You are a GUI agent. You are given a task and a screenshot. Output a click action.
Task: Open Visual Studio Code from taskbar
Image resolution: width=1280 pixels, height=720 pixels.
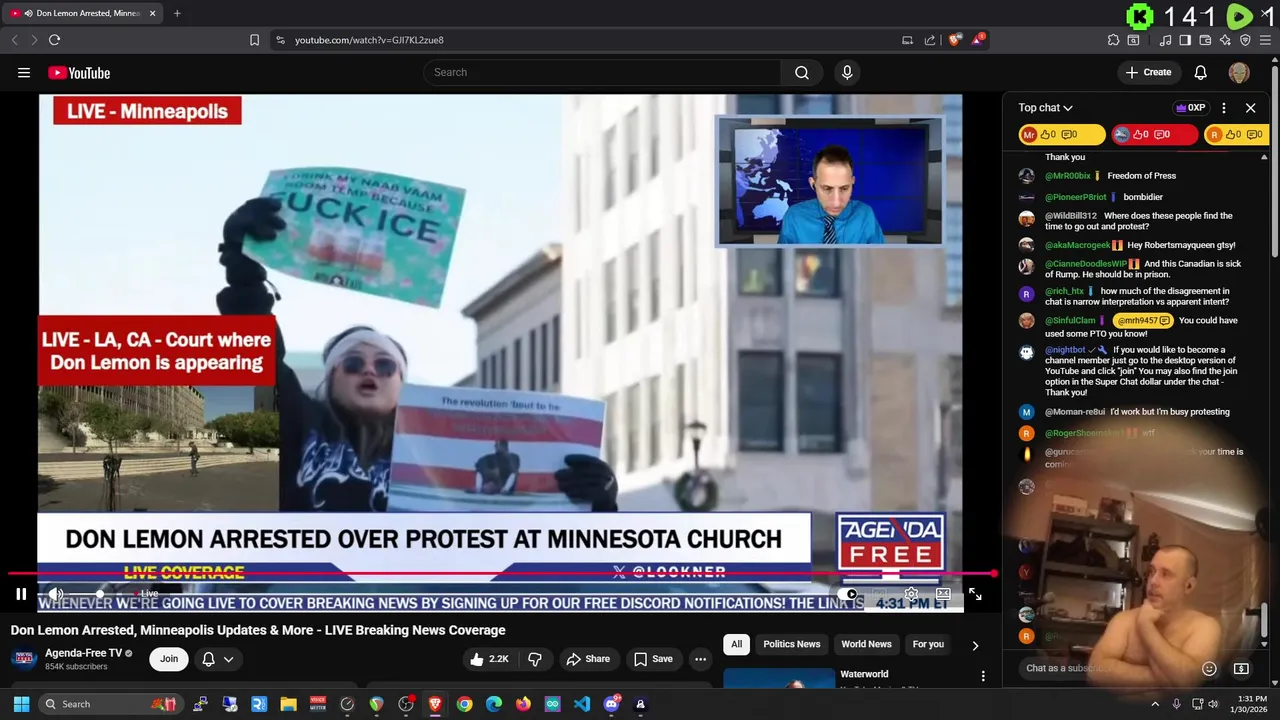(x=582, y=704)
